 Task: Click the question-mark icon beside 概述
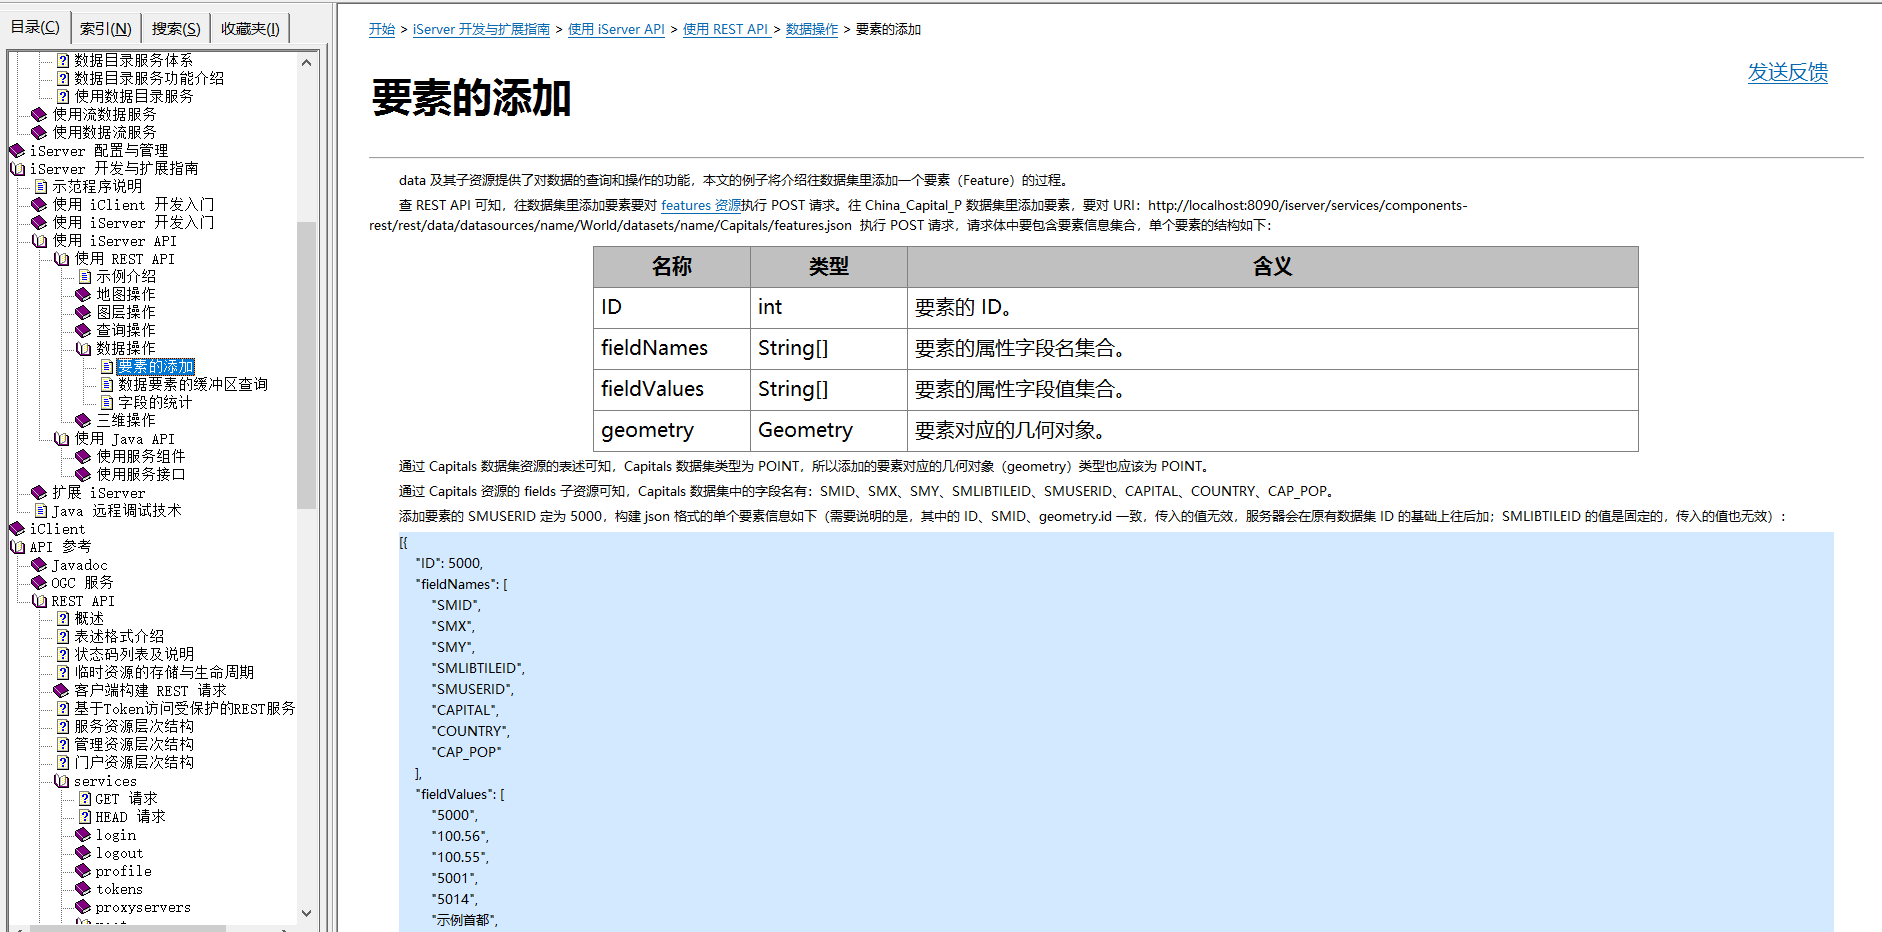[x=63, y=619]
